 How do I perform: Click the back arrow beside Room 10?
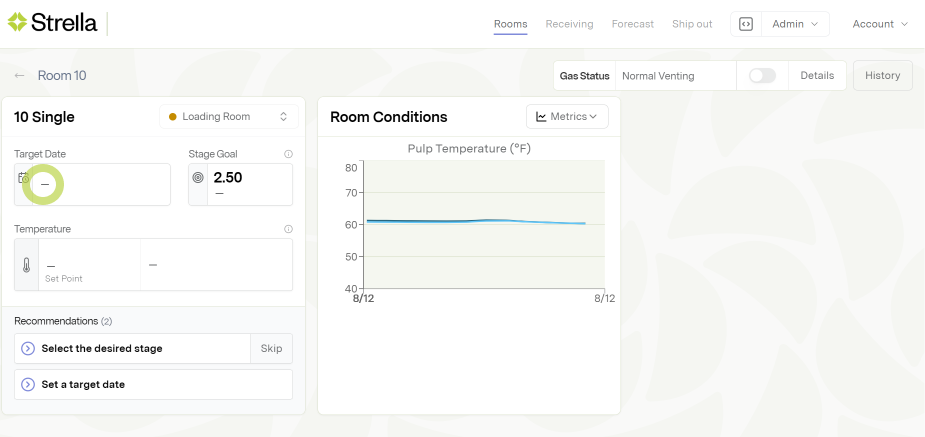tap(20, 76)
